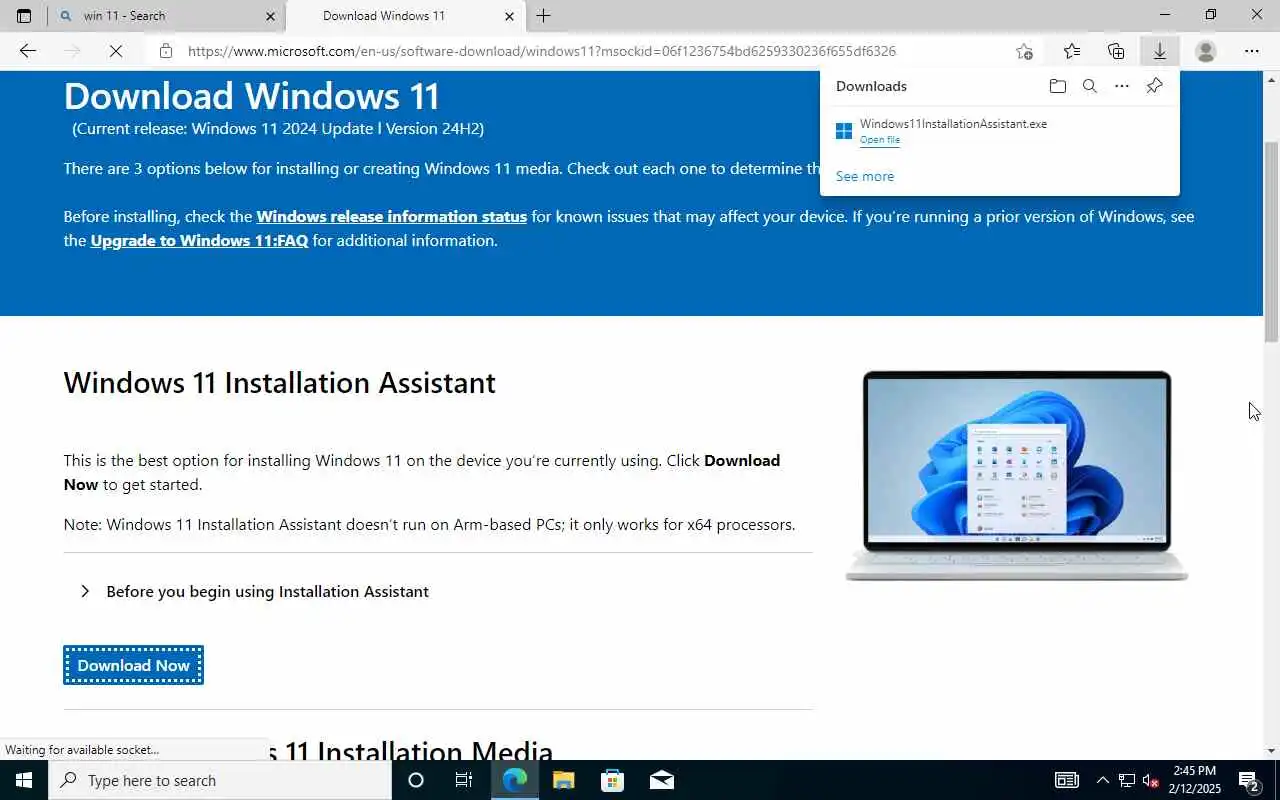The image size is (1280, 800).
Task: Click the scrollbar down arrow
Action: (1271, 750)
